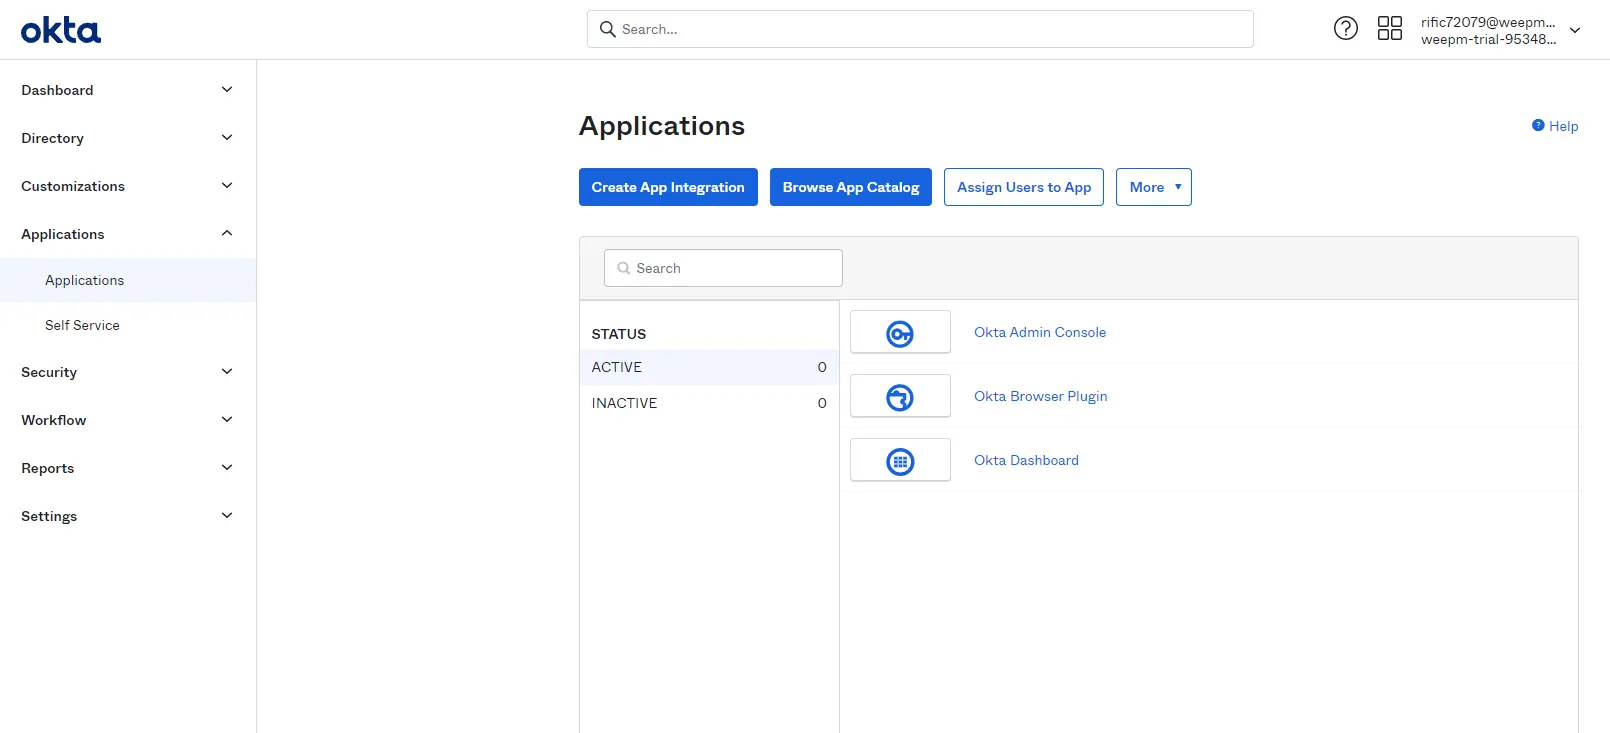The height and width of the screenshot is (733, 1610).
Task: Open the apps grid icon
Action: (1390, 28)
